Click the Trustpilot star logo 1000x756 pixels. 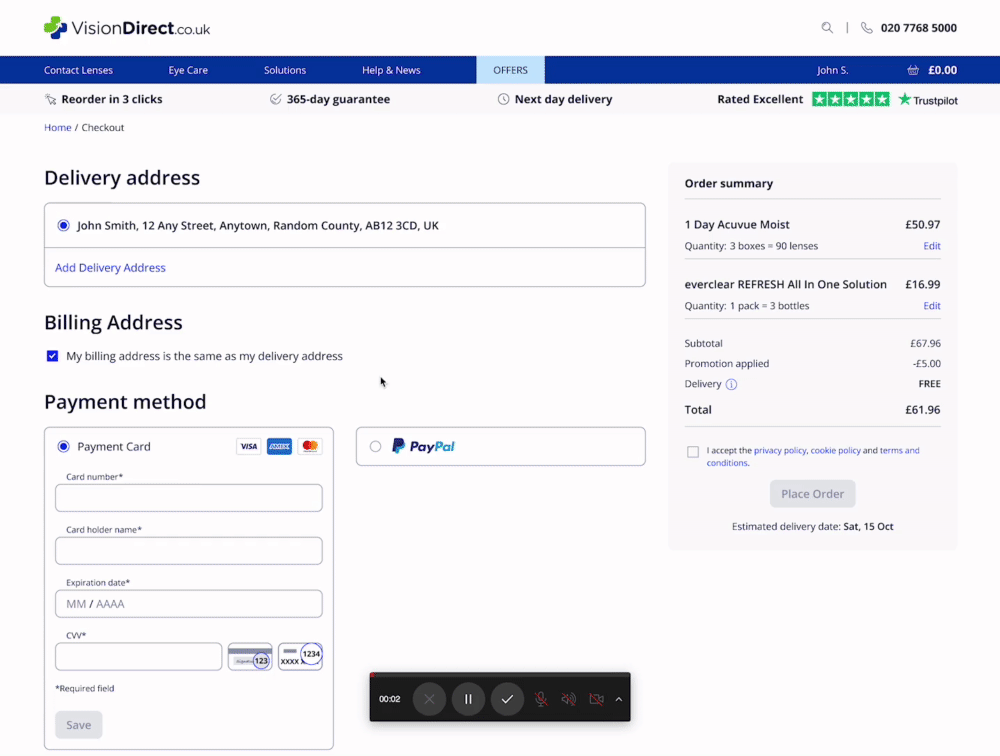(928, 100)
